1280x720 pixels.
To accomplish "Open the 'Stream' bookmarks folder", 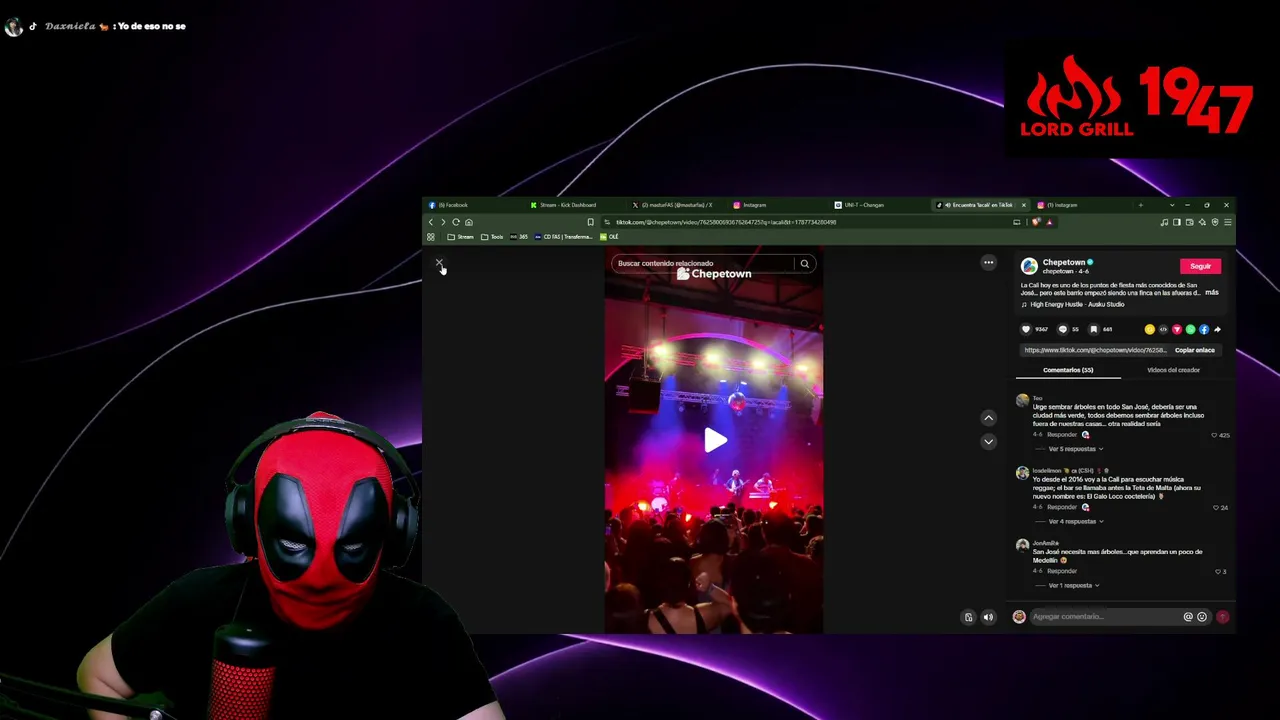I will (461, 237).
